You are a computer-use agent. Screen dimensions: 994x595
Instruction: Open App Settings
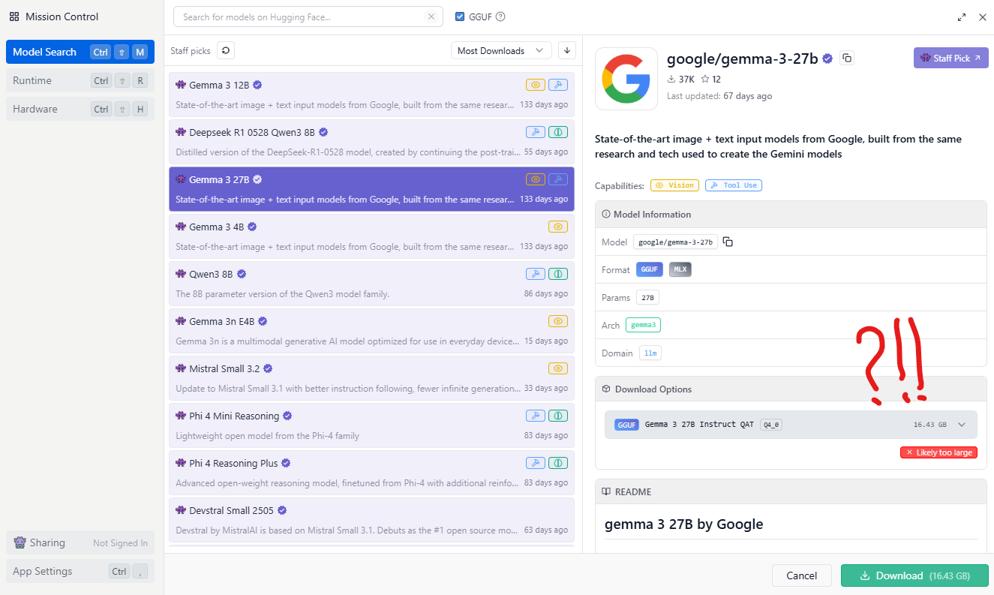click(x=80, y=571)
